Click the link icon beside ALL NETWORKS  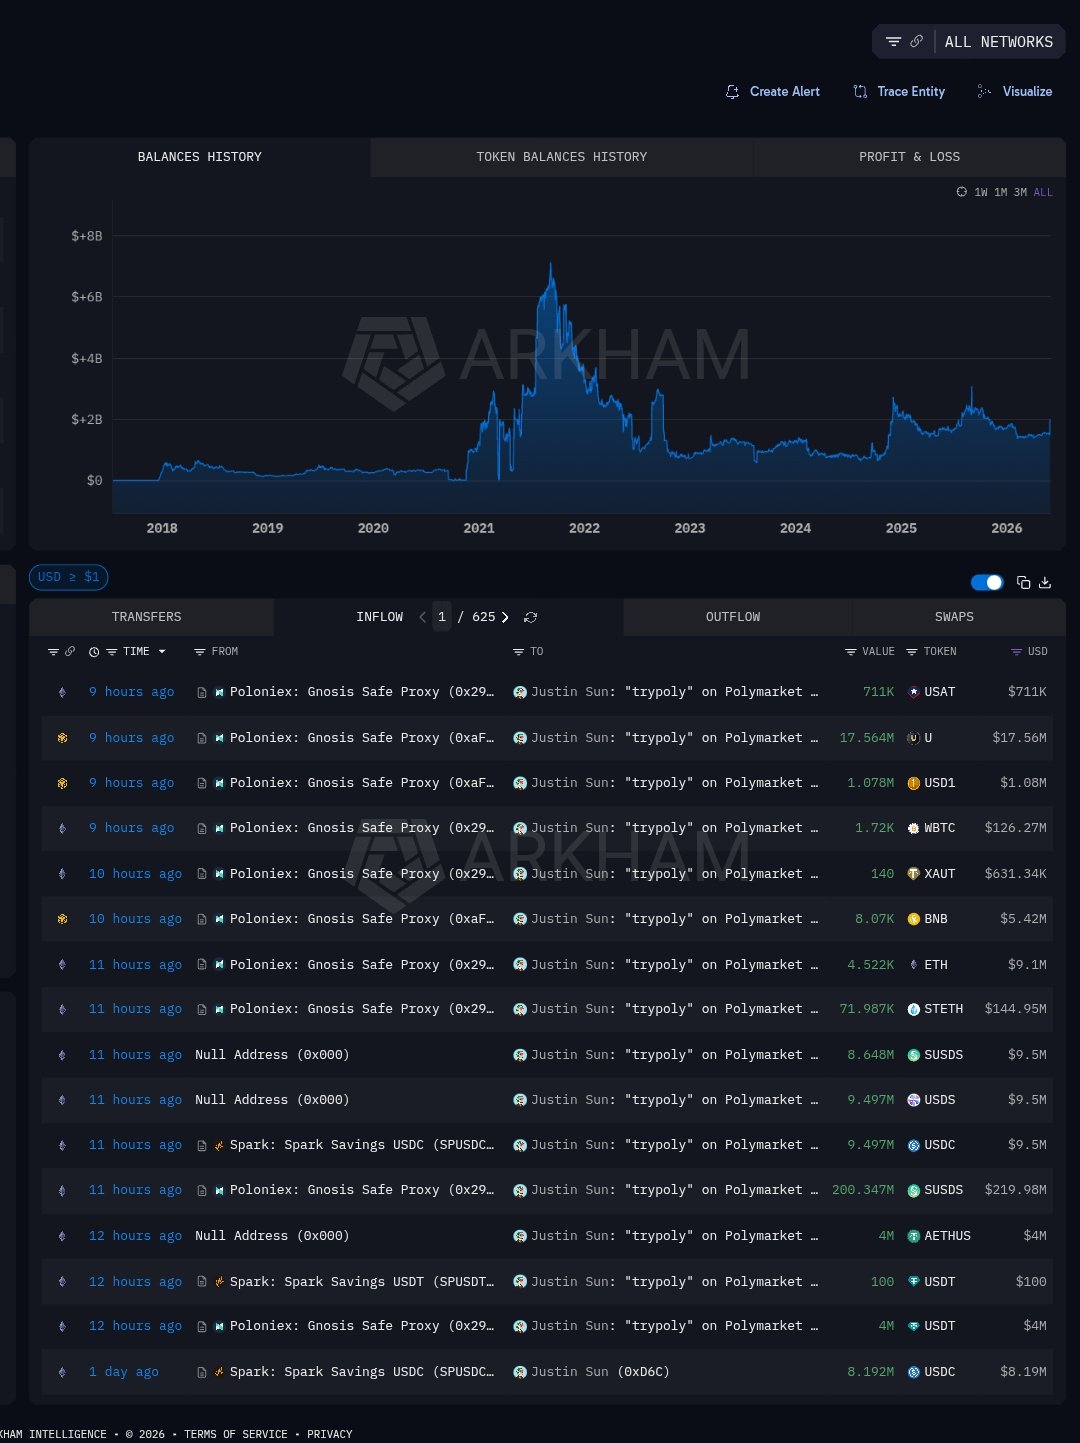point(916,42)
